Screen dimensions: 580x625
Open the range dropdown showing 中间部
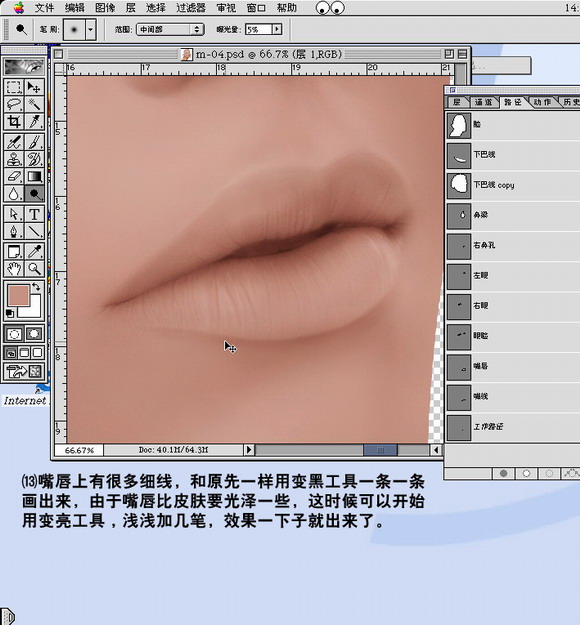click(x=170, y=29)
